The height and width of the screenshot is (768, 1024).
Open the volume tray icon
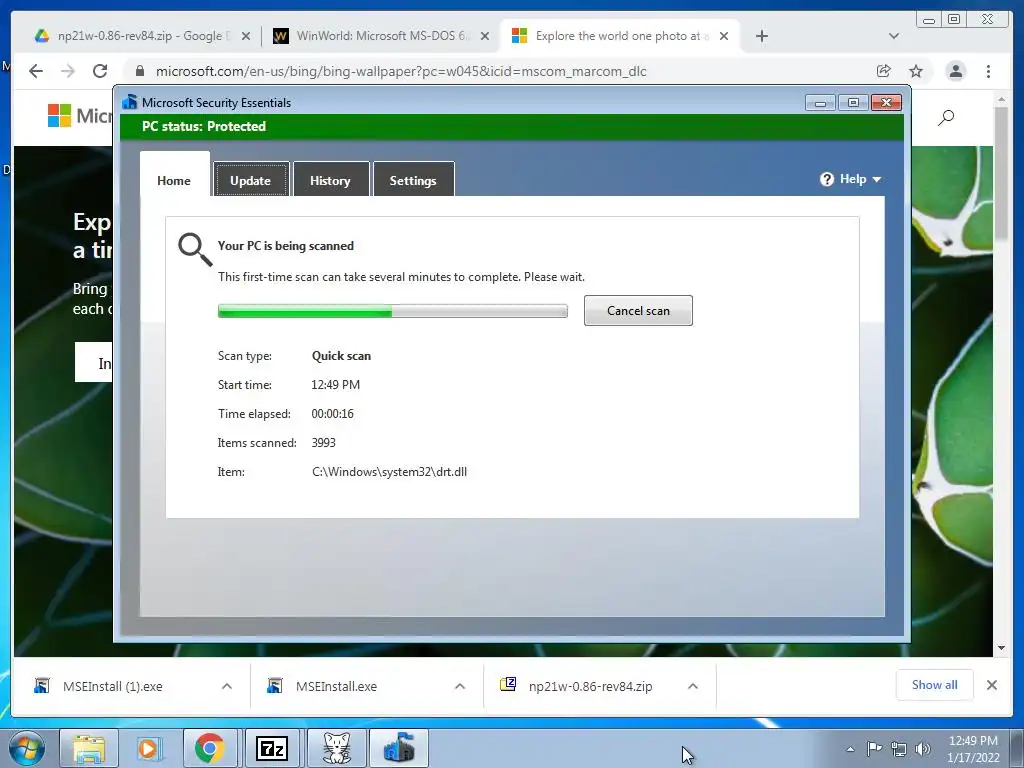pyautogui.click(x=923, y=749)
